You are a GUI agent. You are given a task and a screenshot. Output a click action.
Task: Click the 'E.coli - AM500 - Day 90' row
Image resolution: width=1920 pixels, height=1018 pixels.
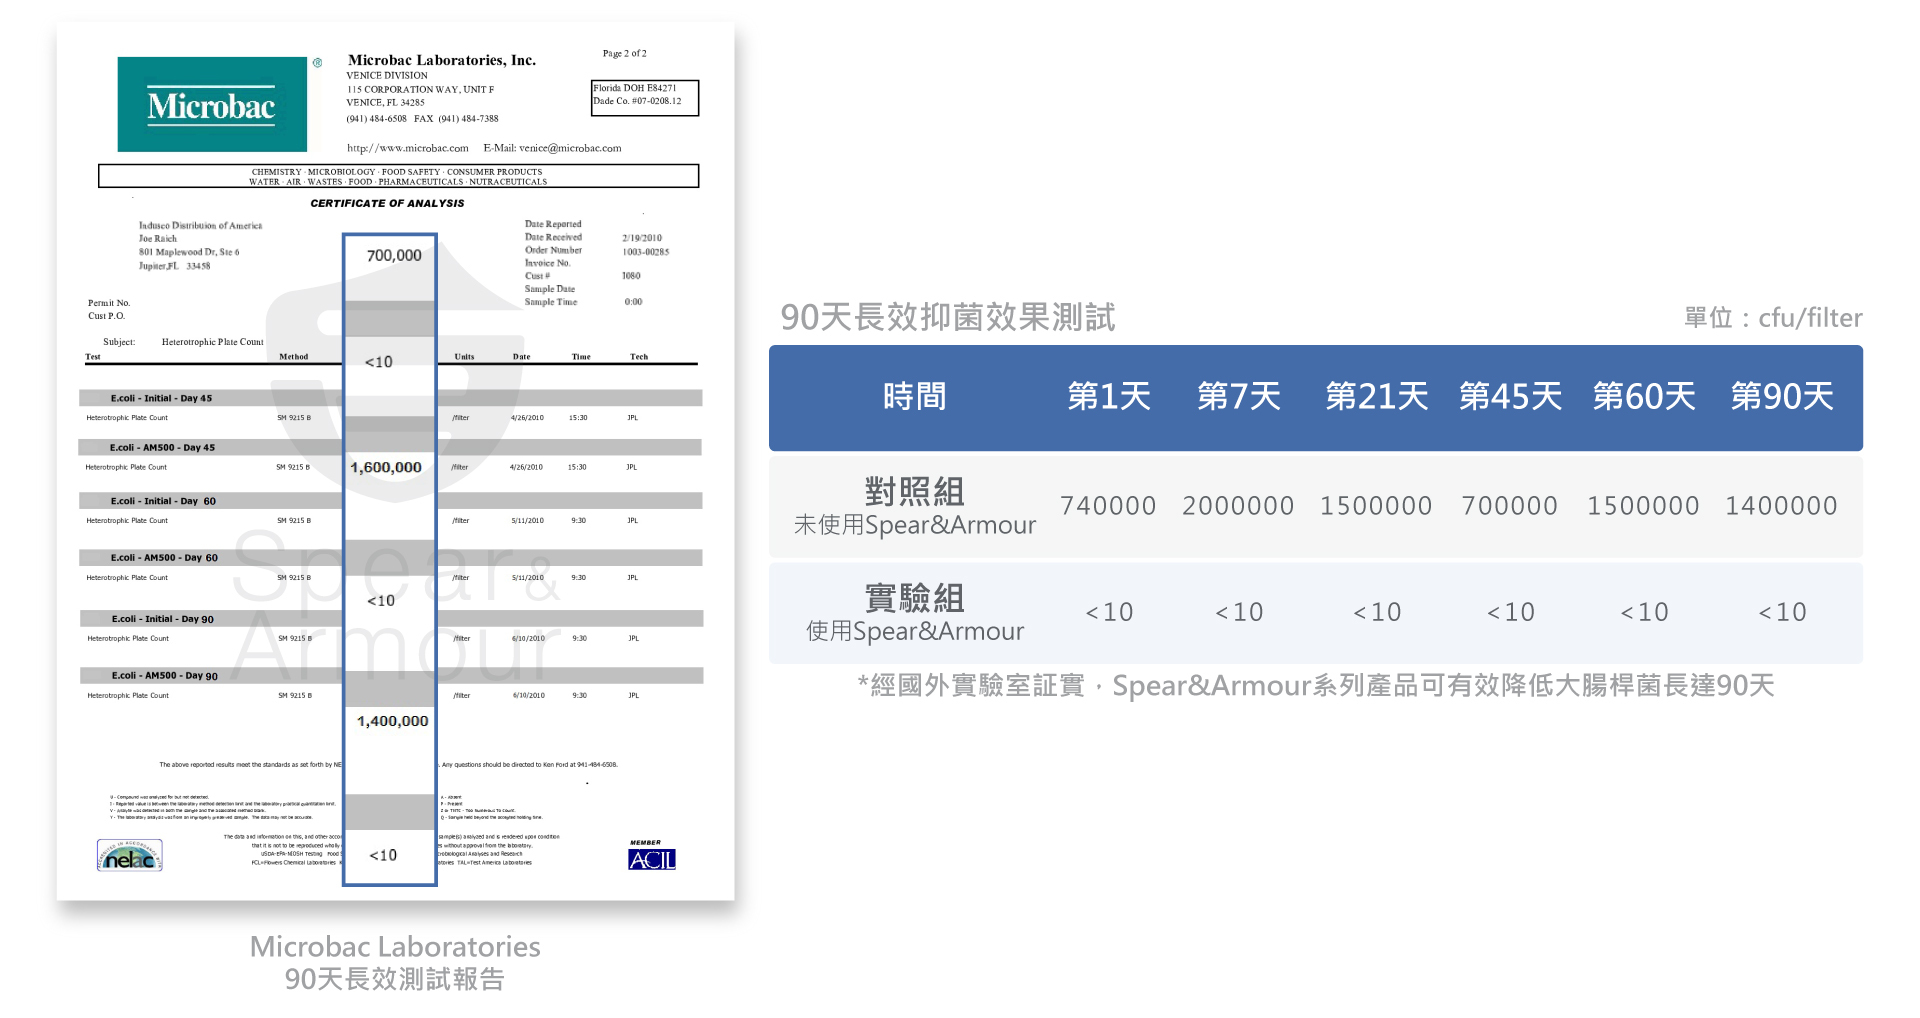tap(392, 676)
